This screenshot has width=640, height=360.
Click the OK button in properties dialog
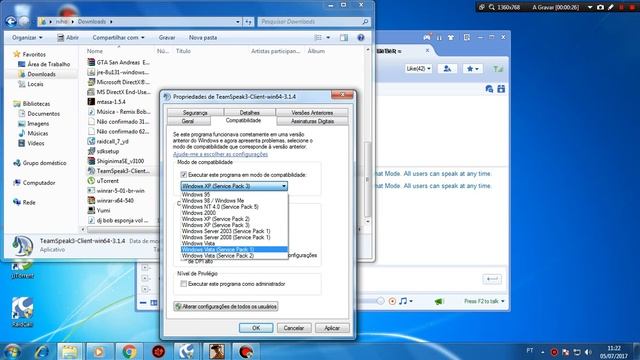pyautogui.click(x=256, y=328)
